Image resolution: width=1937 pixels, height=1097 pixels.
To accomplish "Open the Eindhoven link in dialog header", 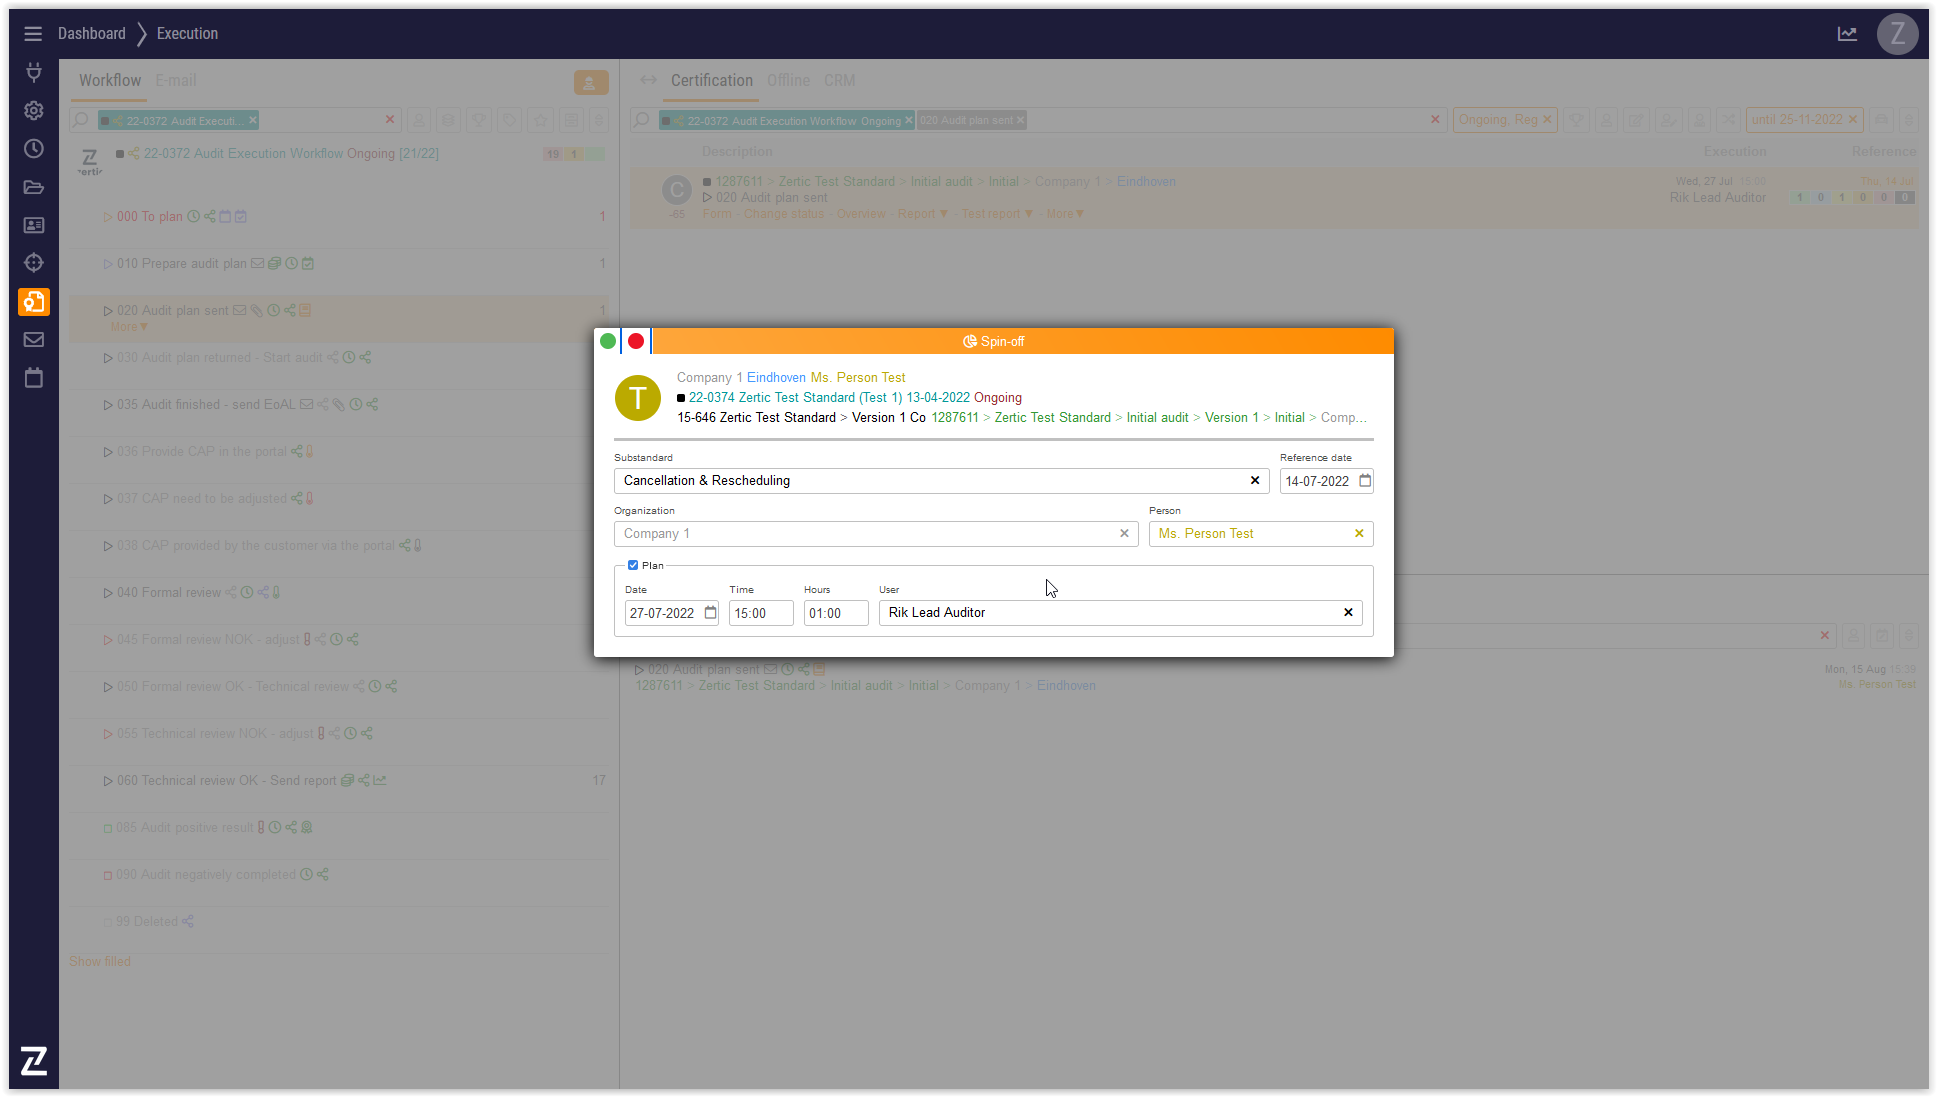I will tap(776, 378).
